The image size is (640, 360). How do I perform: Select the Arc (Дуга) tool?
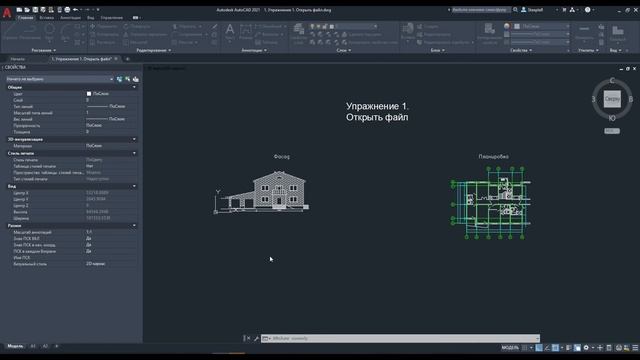pos(65,32)
